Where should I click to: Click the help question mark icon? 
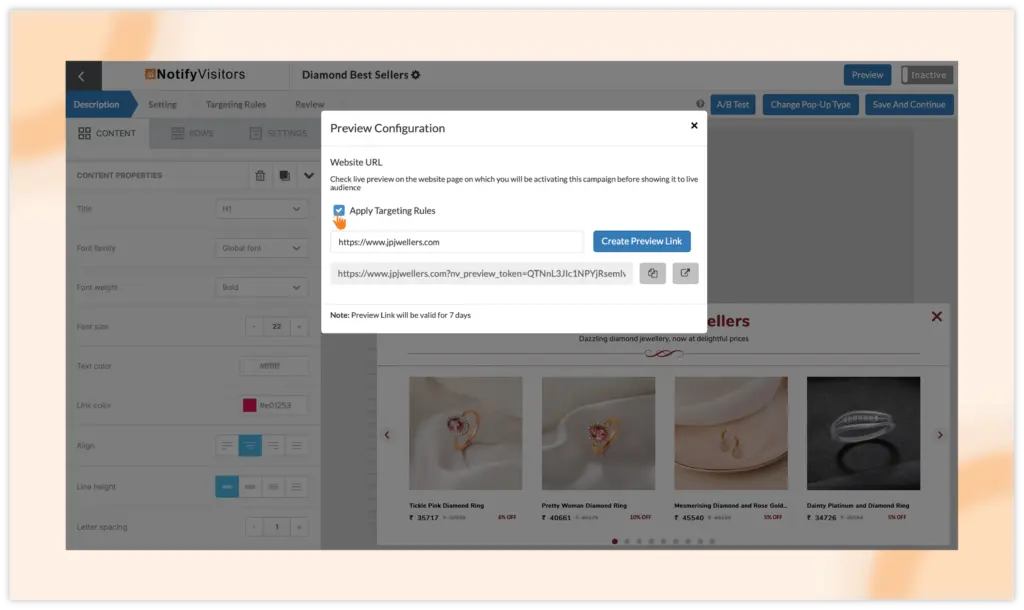pos(700,104)
